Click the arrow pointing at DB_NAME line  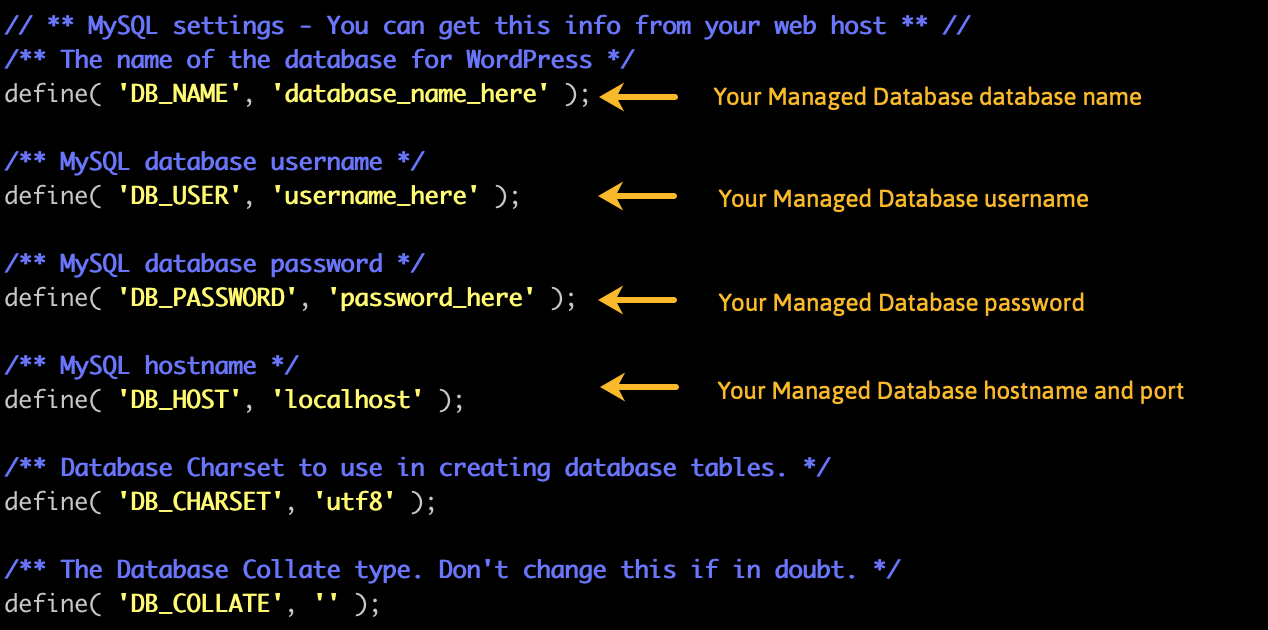pyautogui.click(x=638, y=97)
